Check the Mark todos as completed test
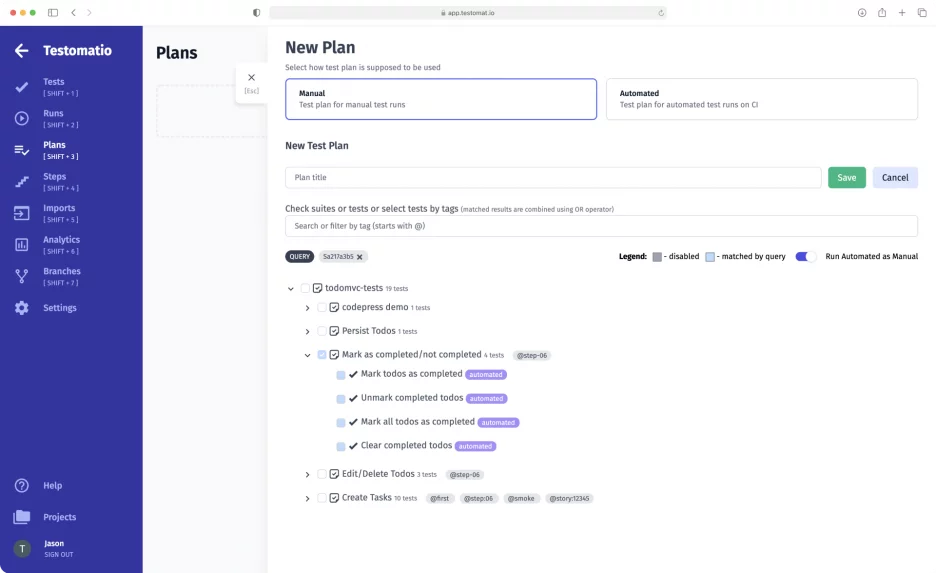936x573 pixels. pyautogui.click(x=341, y=375)
